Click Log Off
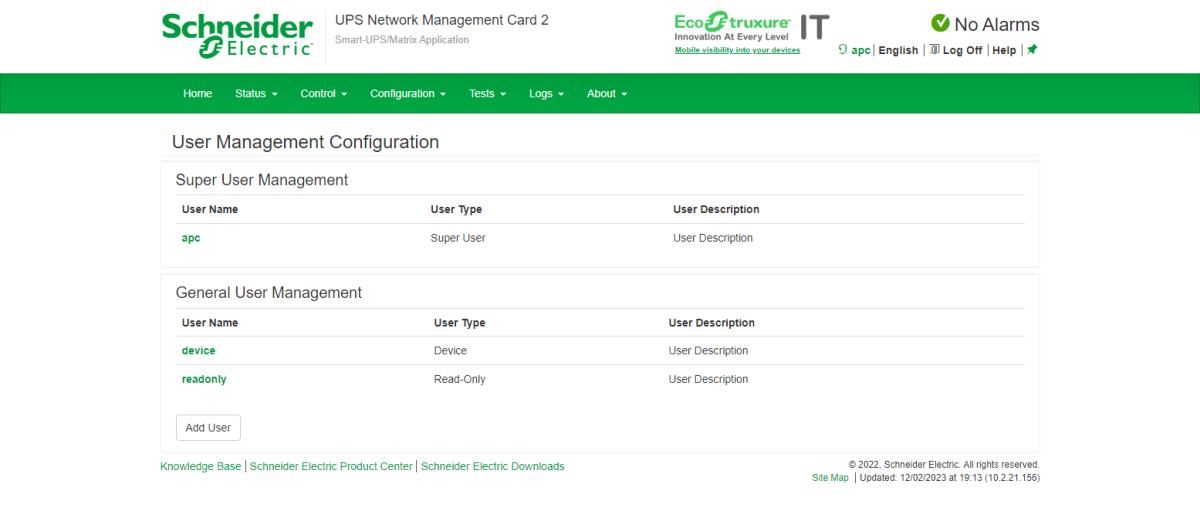The height and width of the screenshot is (511, 1200). (x=962, y=50)
